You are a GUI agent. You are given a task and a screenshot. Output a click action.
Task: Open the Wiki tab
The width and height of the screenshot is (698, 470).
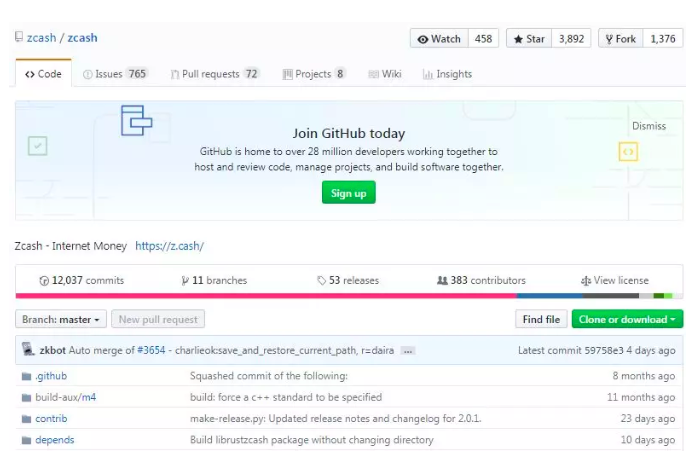coord(385,74)
